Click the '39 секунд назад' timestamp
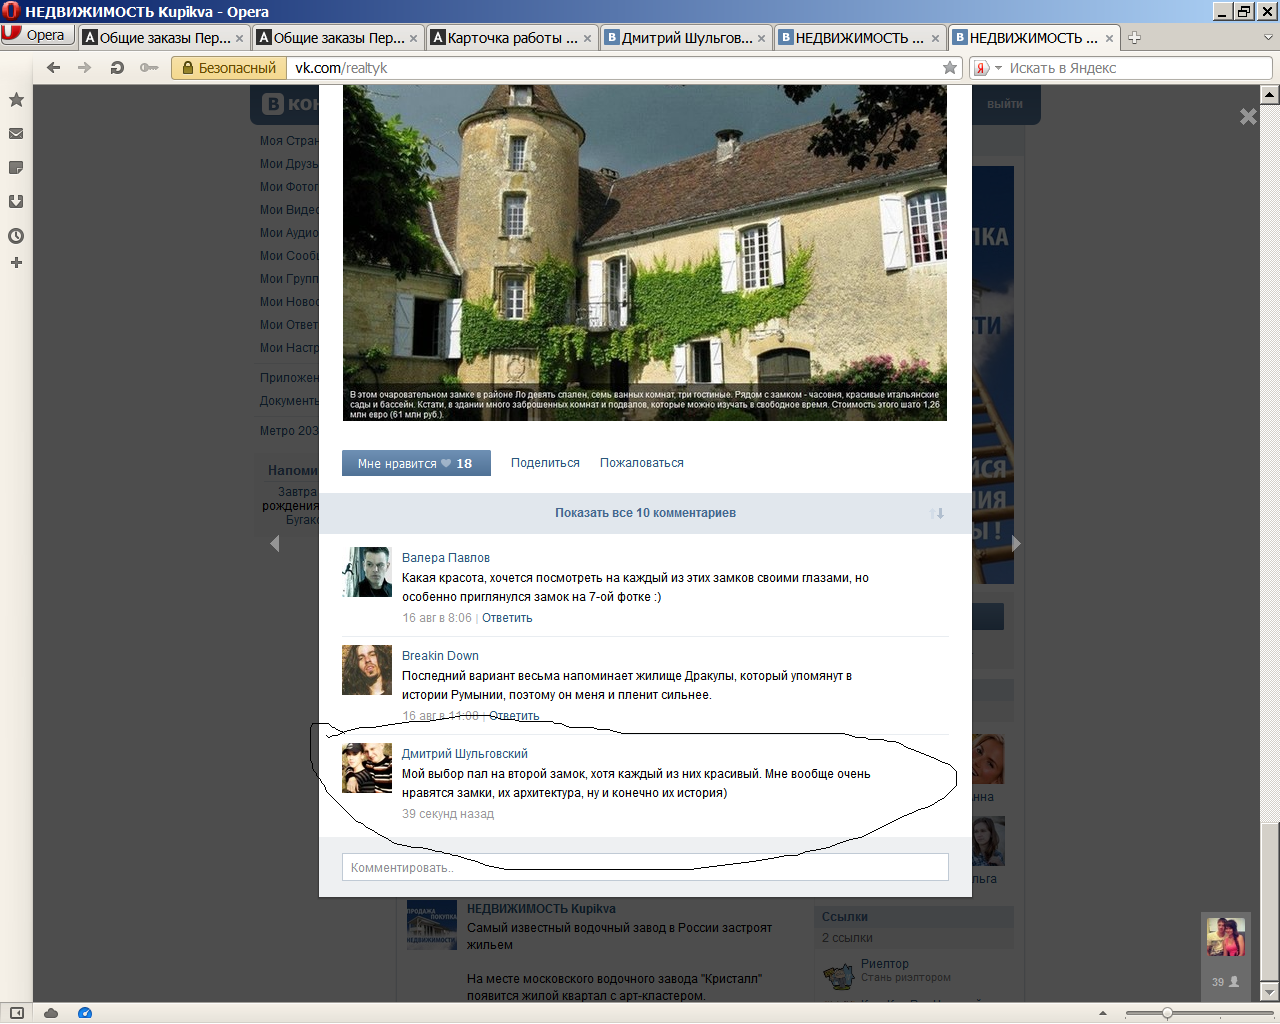This screenshot has height=1024, width=1280. [448, 814]
